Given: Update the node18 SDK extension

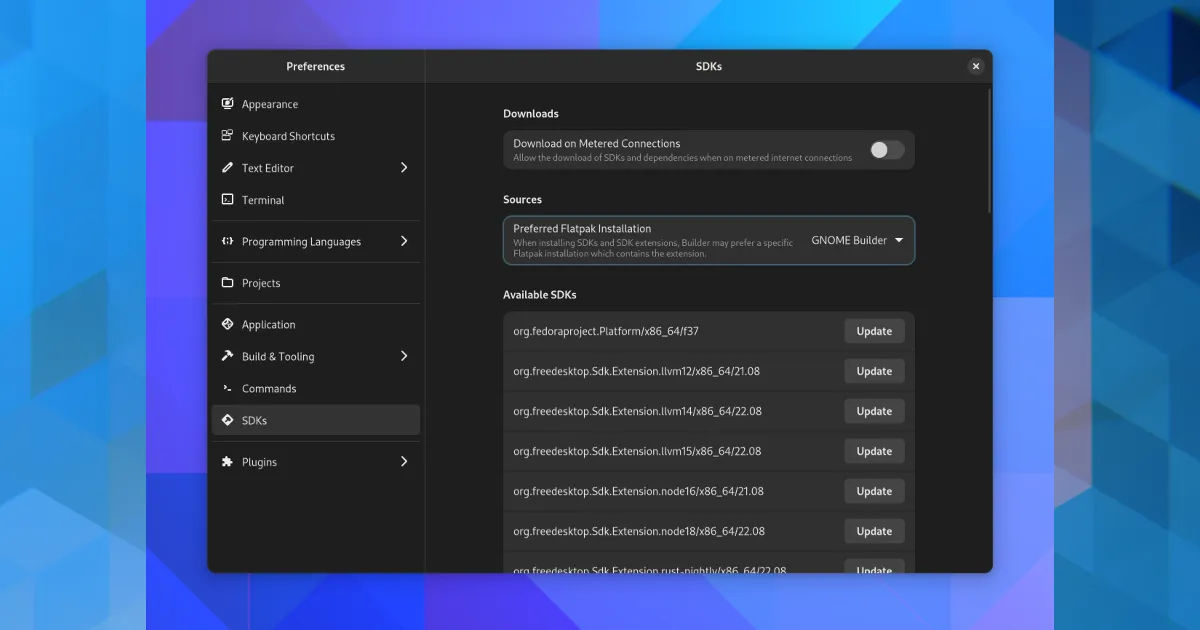Looking at the screenshot, I should point(874,531).
